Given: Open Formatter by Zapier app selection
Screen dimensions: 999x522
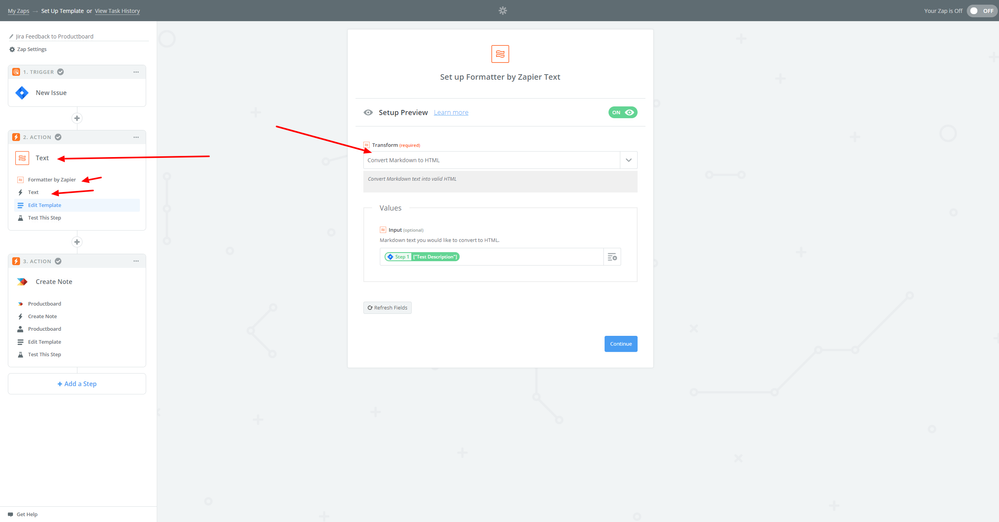Looking at the screenshot, I should pos(52,180).
